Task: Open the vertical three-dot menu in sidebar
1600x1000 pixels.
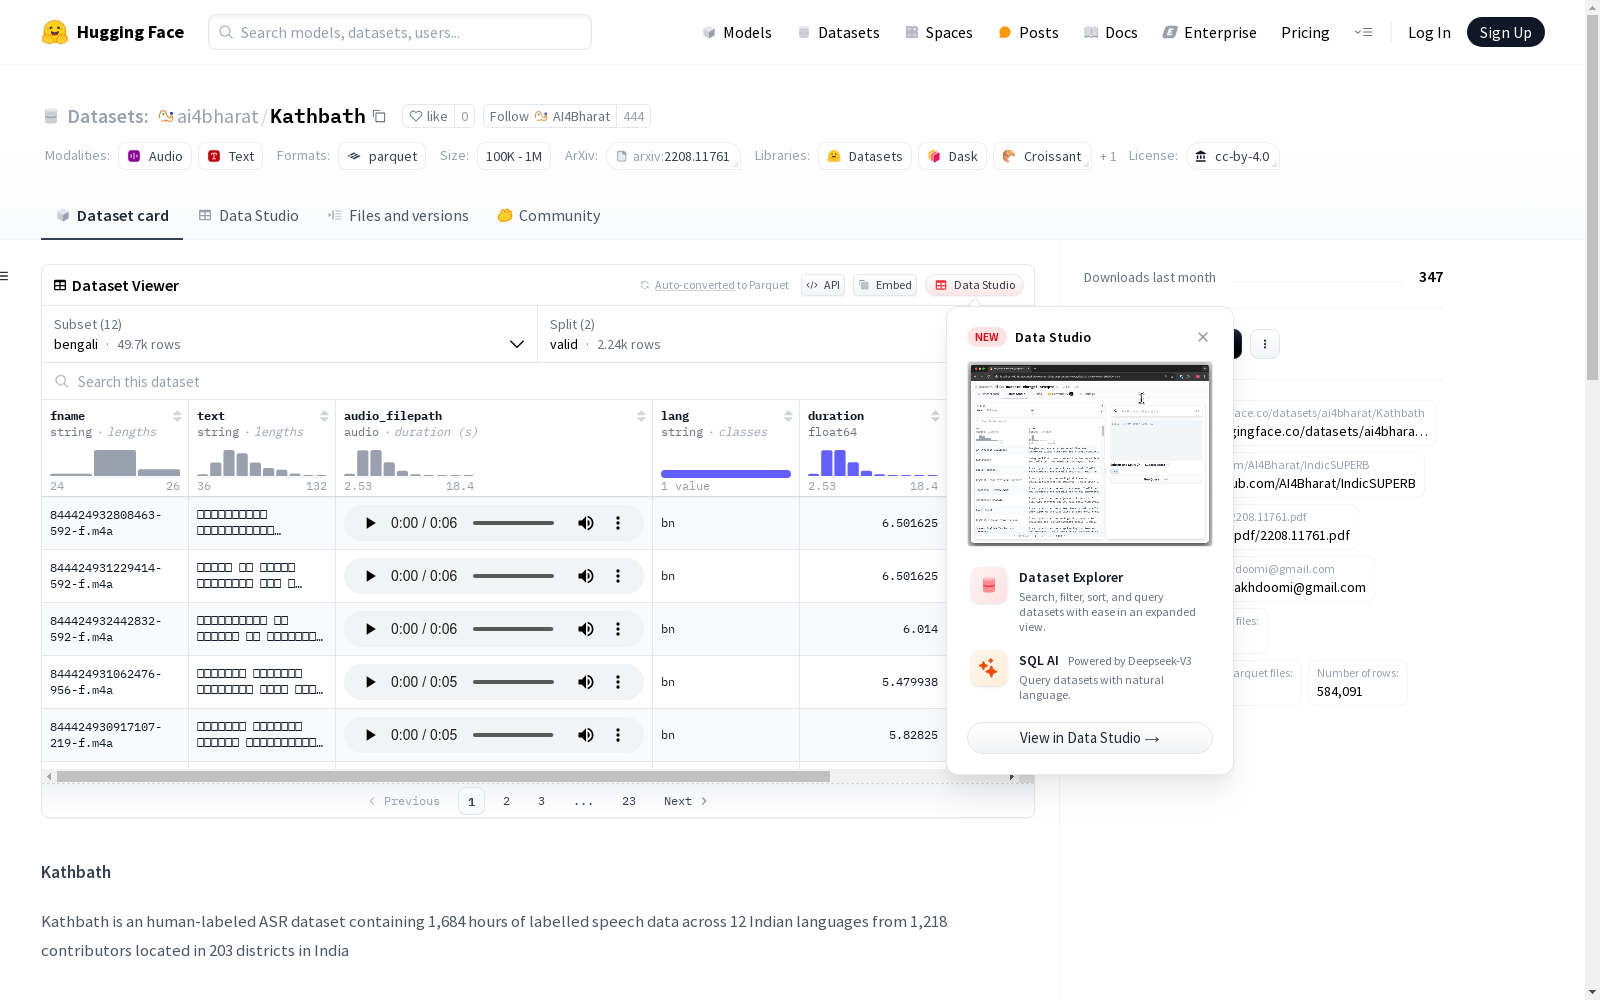Action: 1265,344
